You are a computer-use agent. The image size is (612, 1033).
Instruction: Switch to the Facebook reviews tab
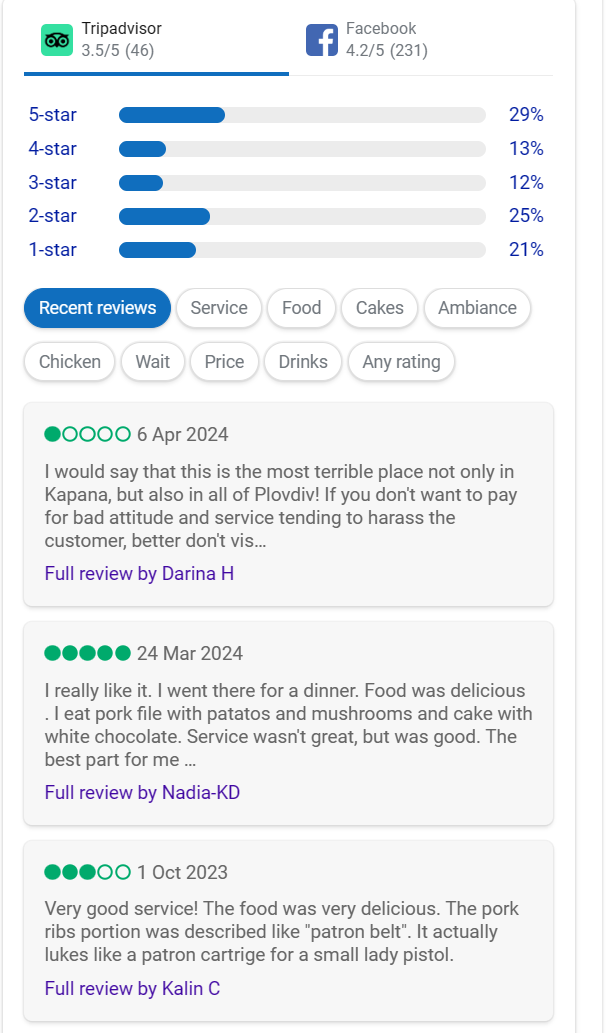(386, 40)
